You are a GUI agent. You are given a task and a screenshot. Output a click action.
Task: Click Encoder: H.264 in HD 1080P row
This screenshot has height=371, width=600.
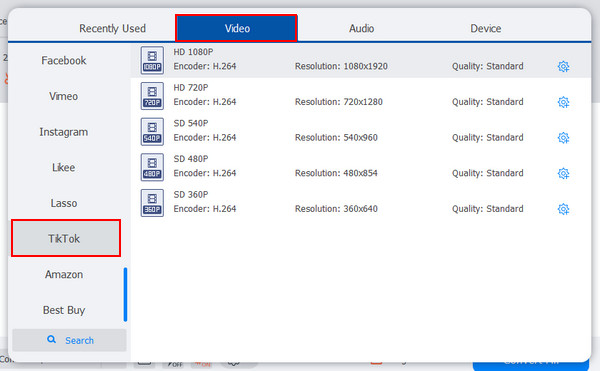(205, 67)
